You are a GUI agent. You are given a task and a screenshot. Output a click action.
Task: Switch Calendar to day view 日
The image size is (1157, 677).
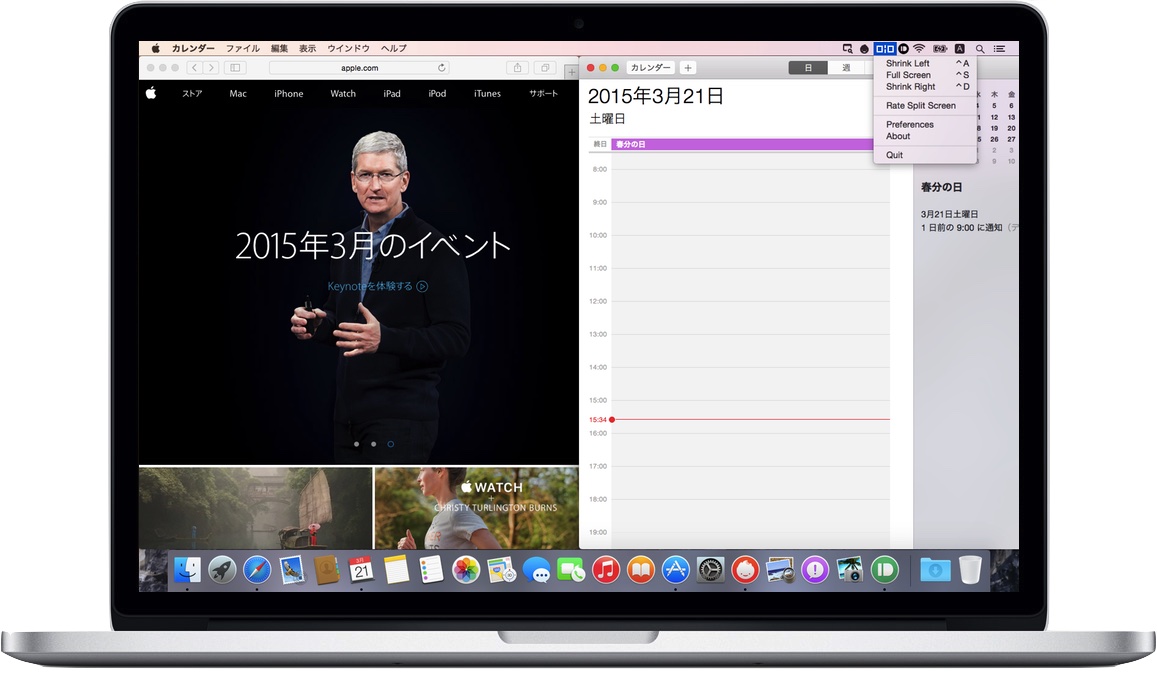point(807,67)
